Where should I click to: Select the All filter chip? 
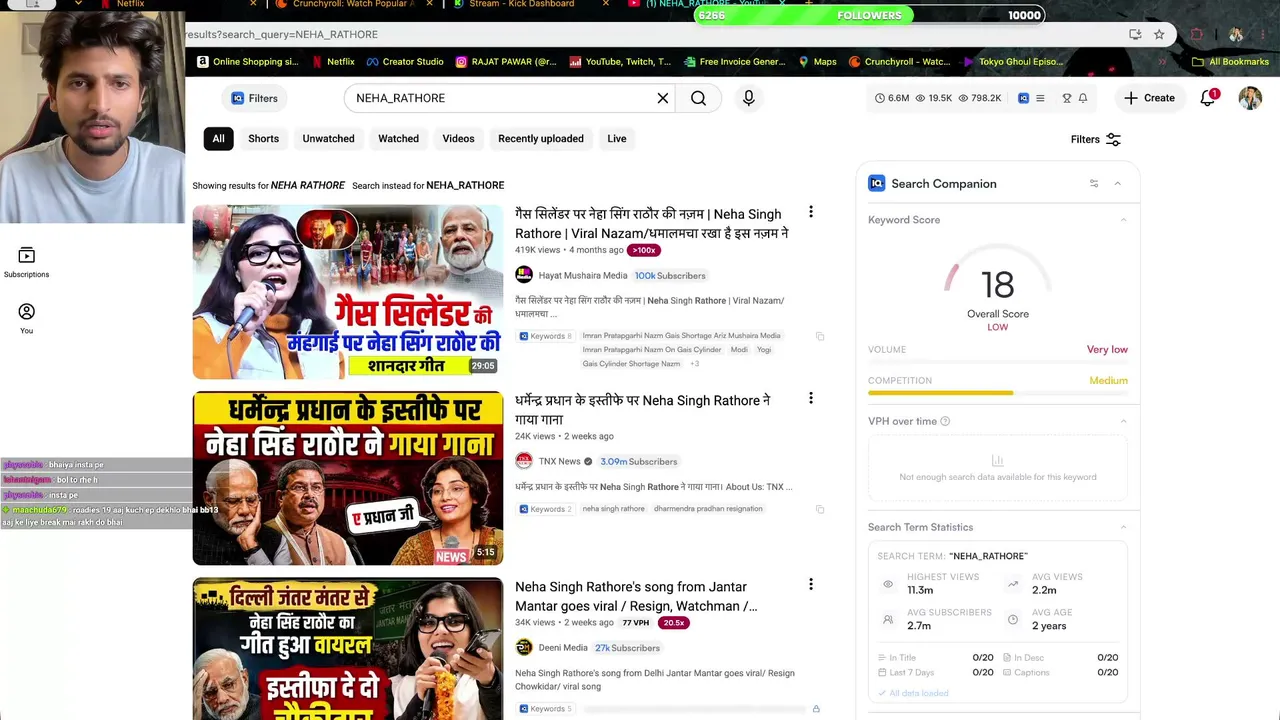click(218, 139)
